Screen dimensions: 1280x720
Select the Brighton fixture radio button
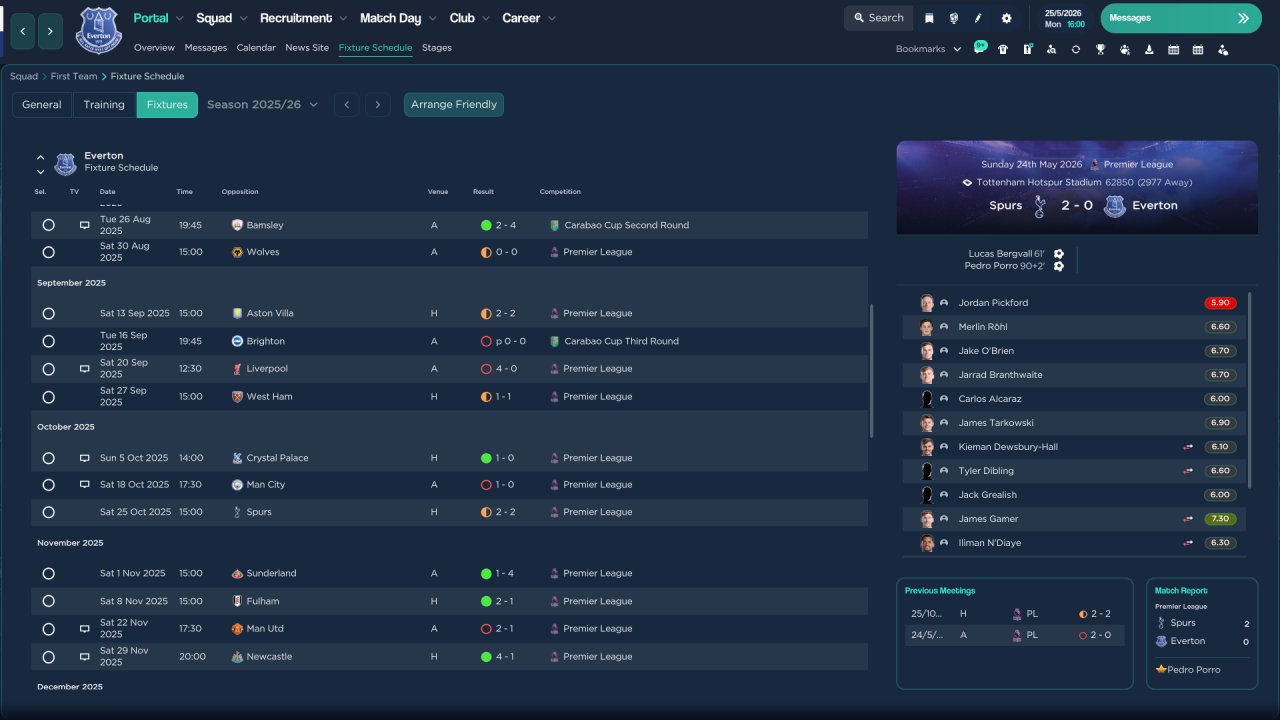48,342
